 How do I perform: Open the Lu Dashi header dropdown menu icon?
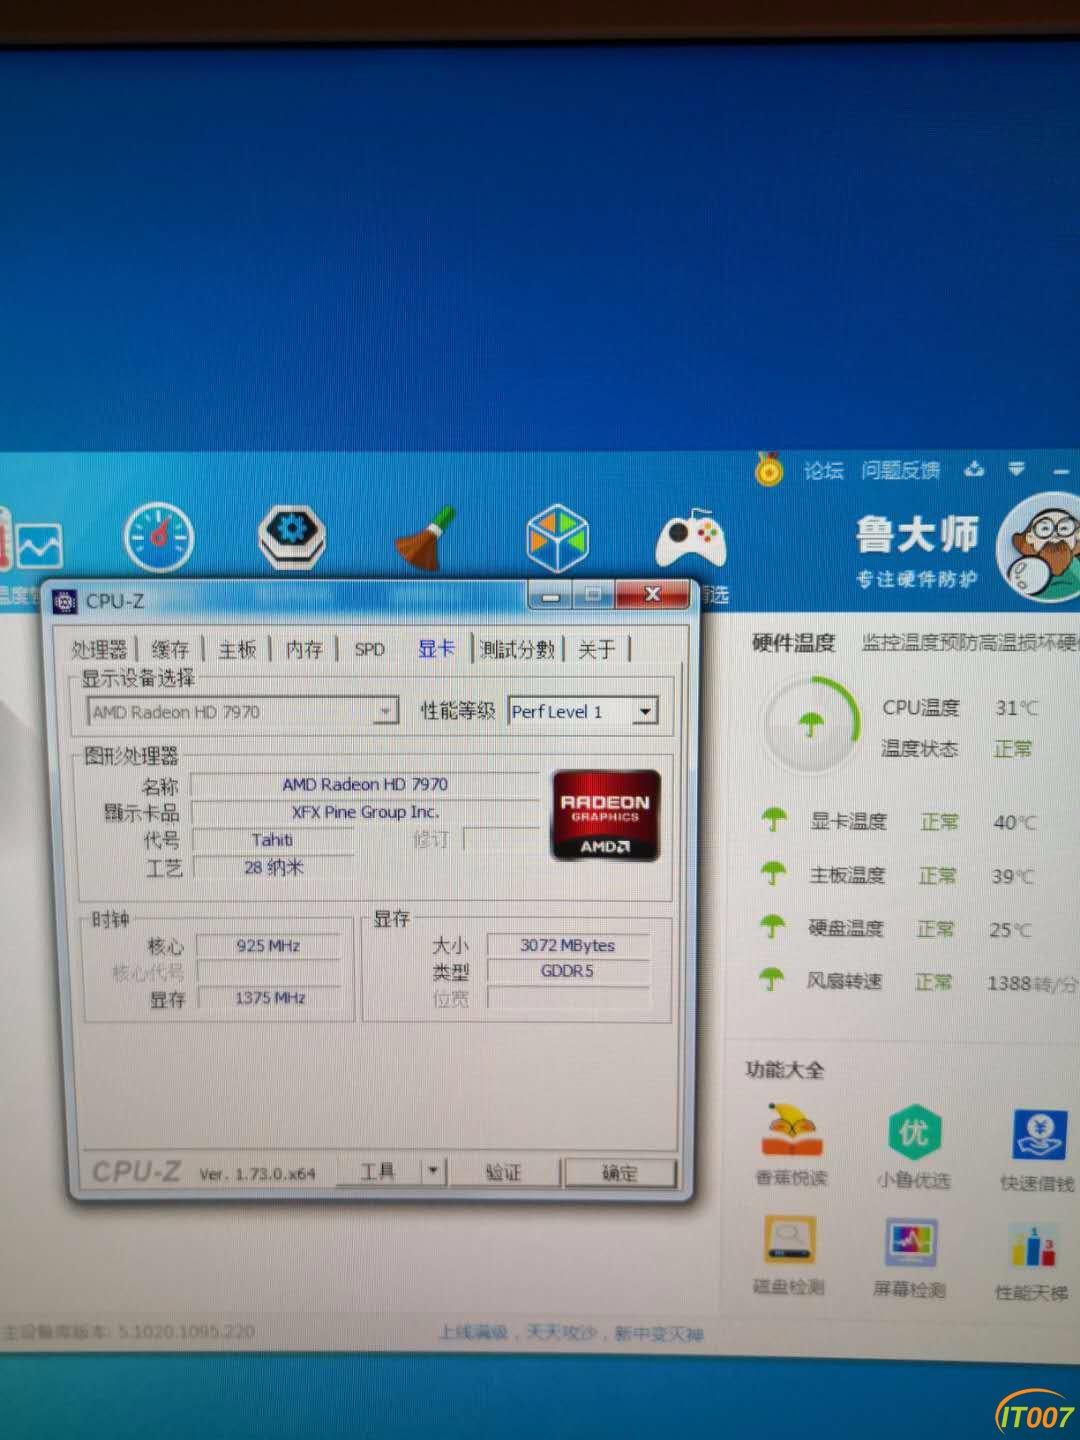[x=1017, y=468]
